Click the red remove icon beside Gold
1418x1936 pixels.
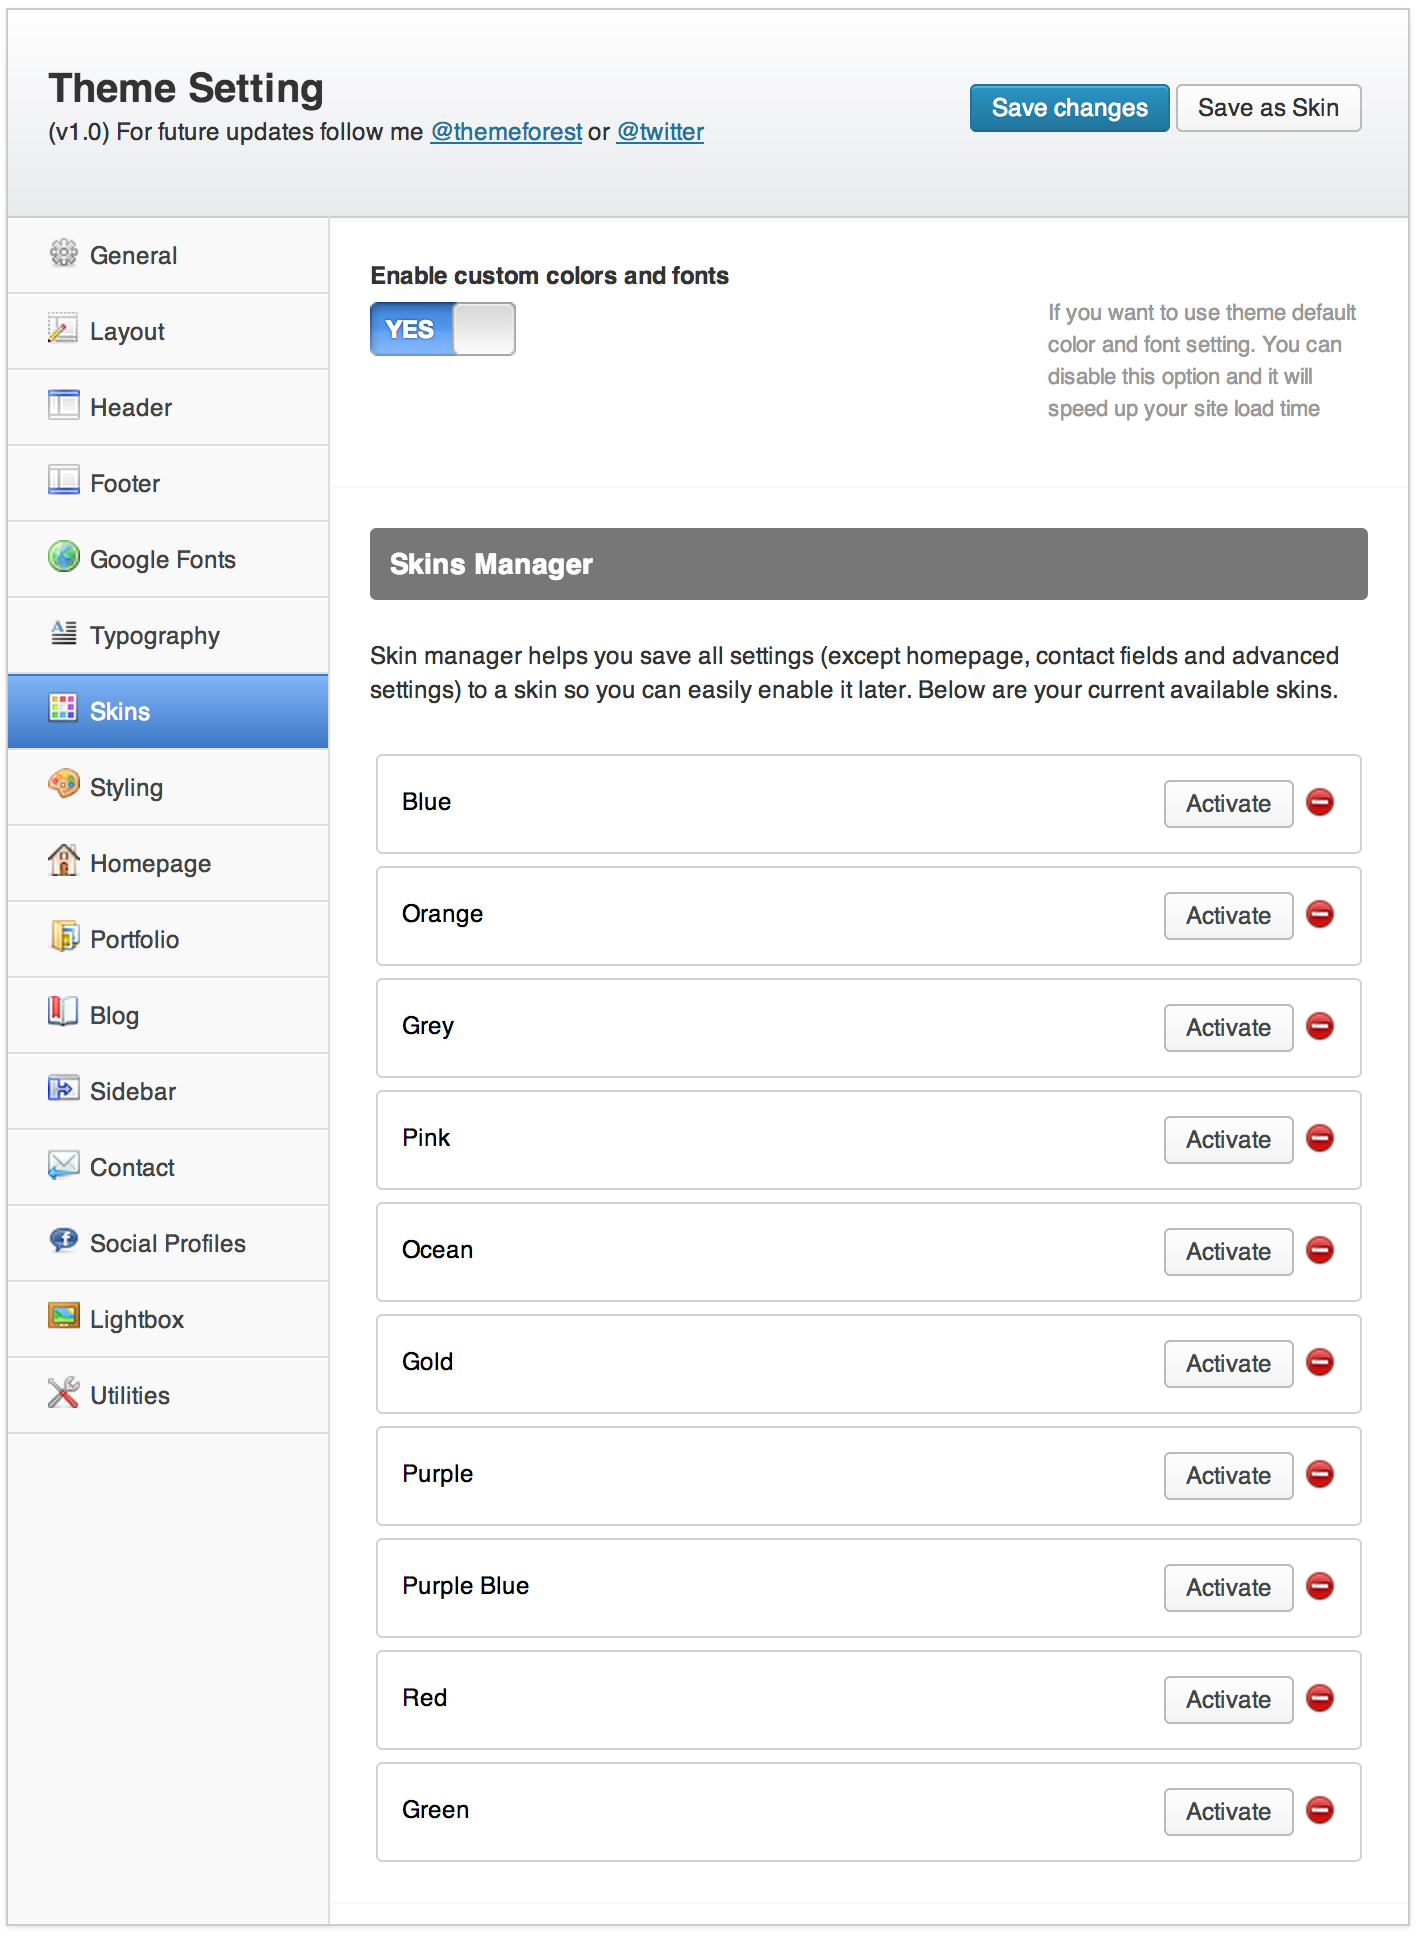point(1320,1362)
